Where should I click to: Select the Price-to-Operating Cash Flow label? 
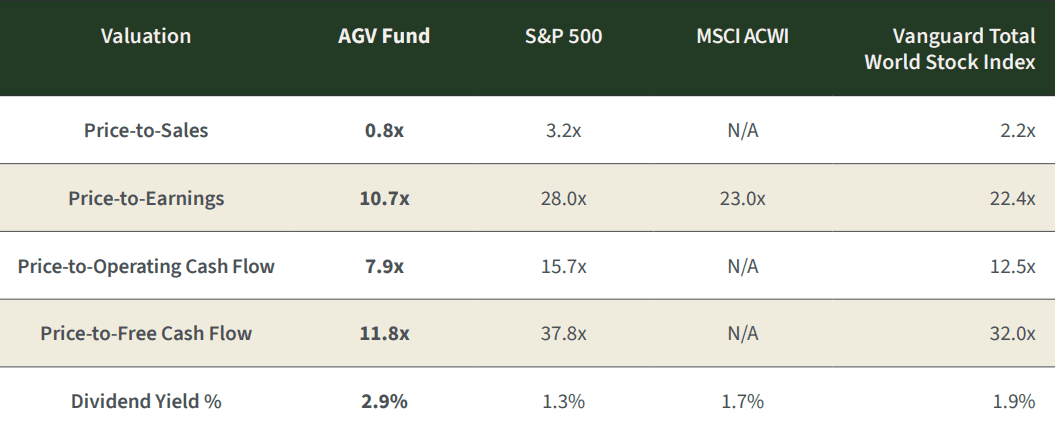click(146, 266)
